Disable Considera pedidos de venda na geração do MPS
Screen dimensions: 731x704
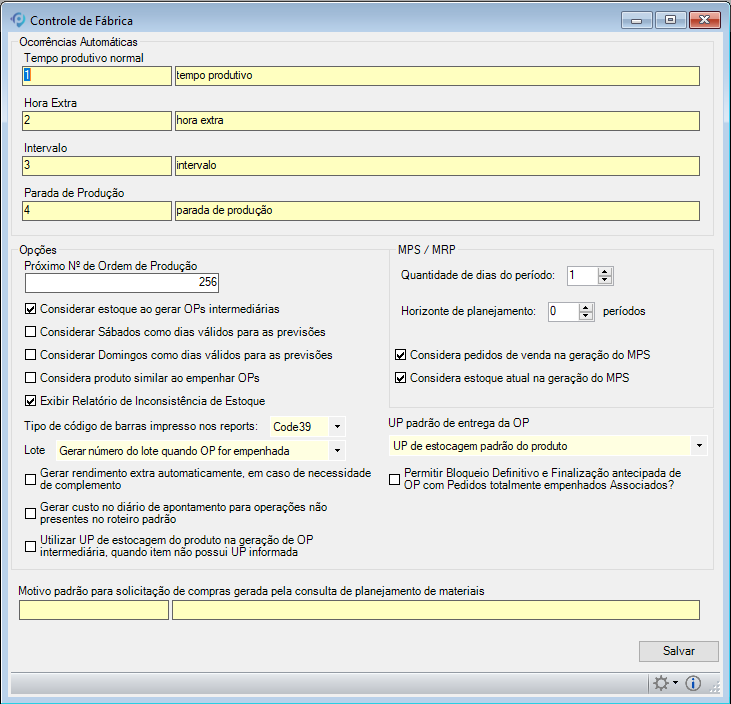coord(401,355)
